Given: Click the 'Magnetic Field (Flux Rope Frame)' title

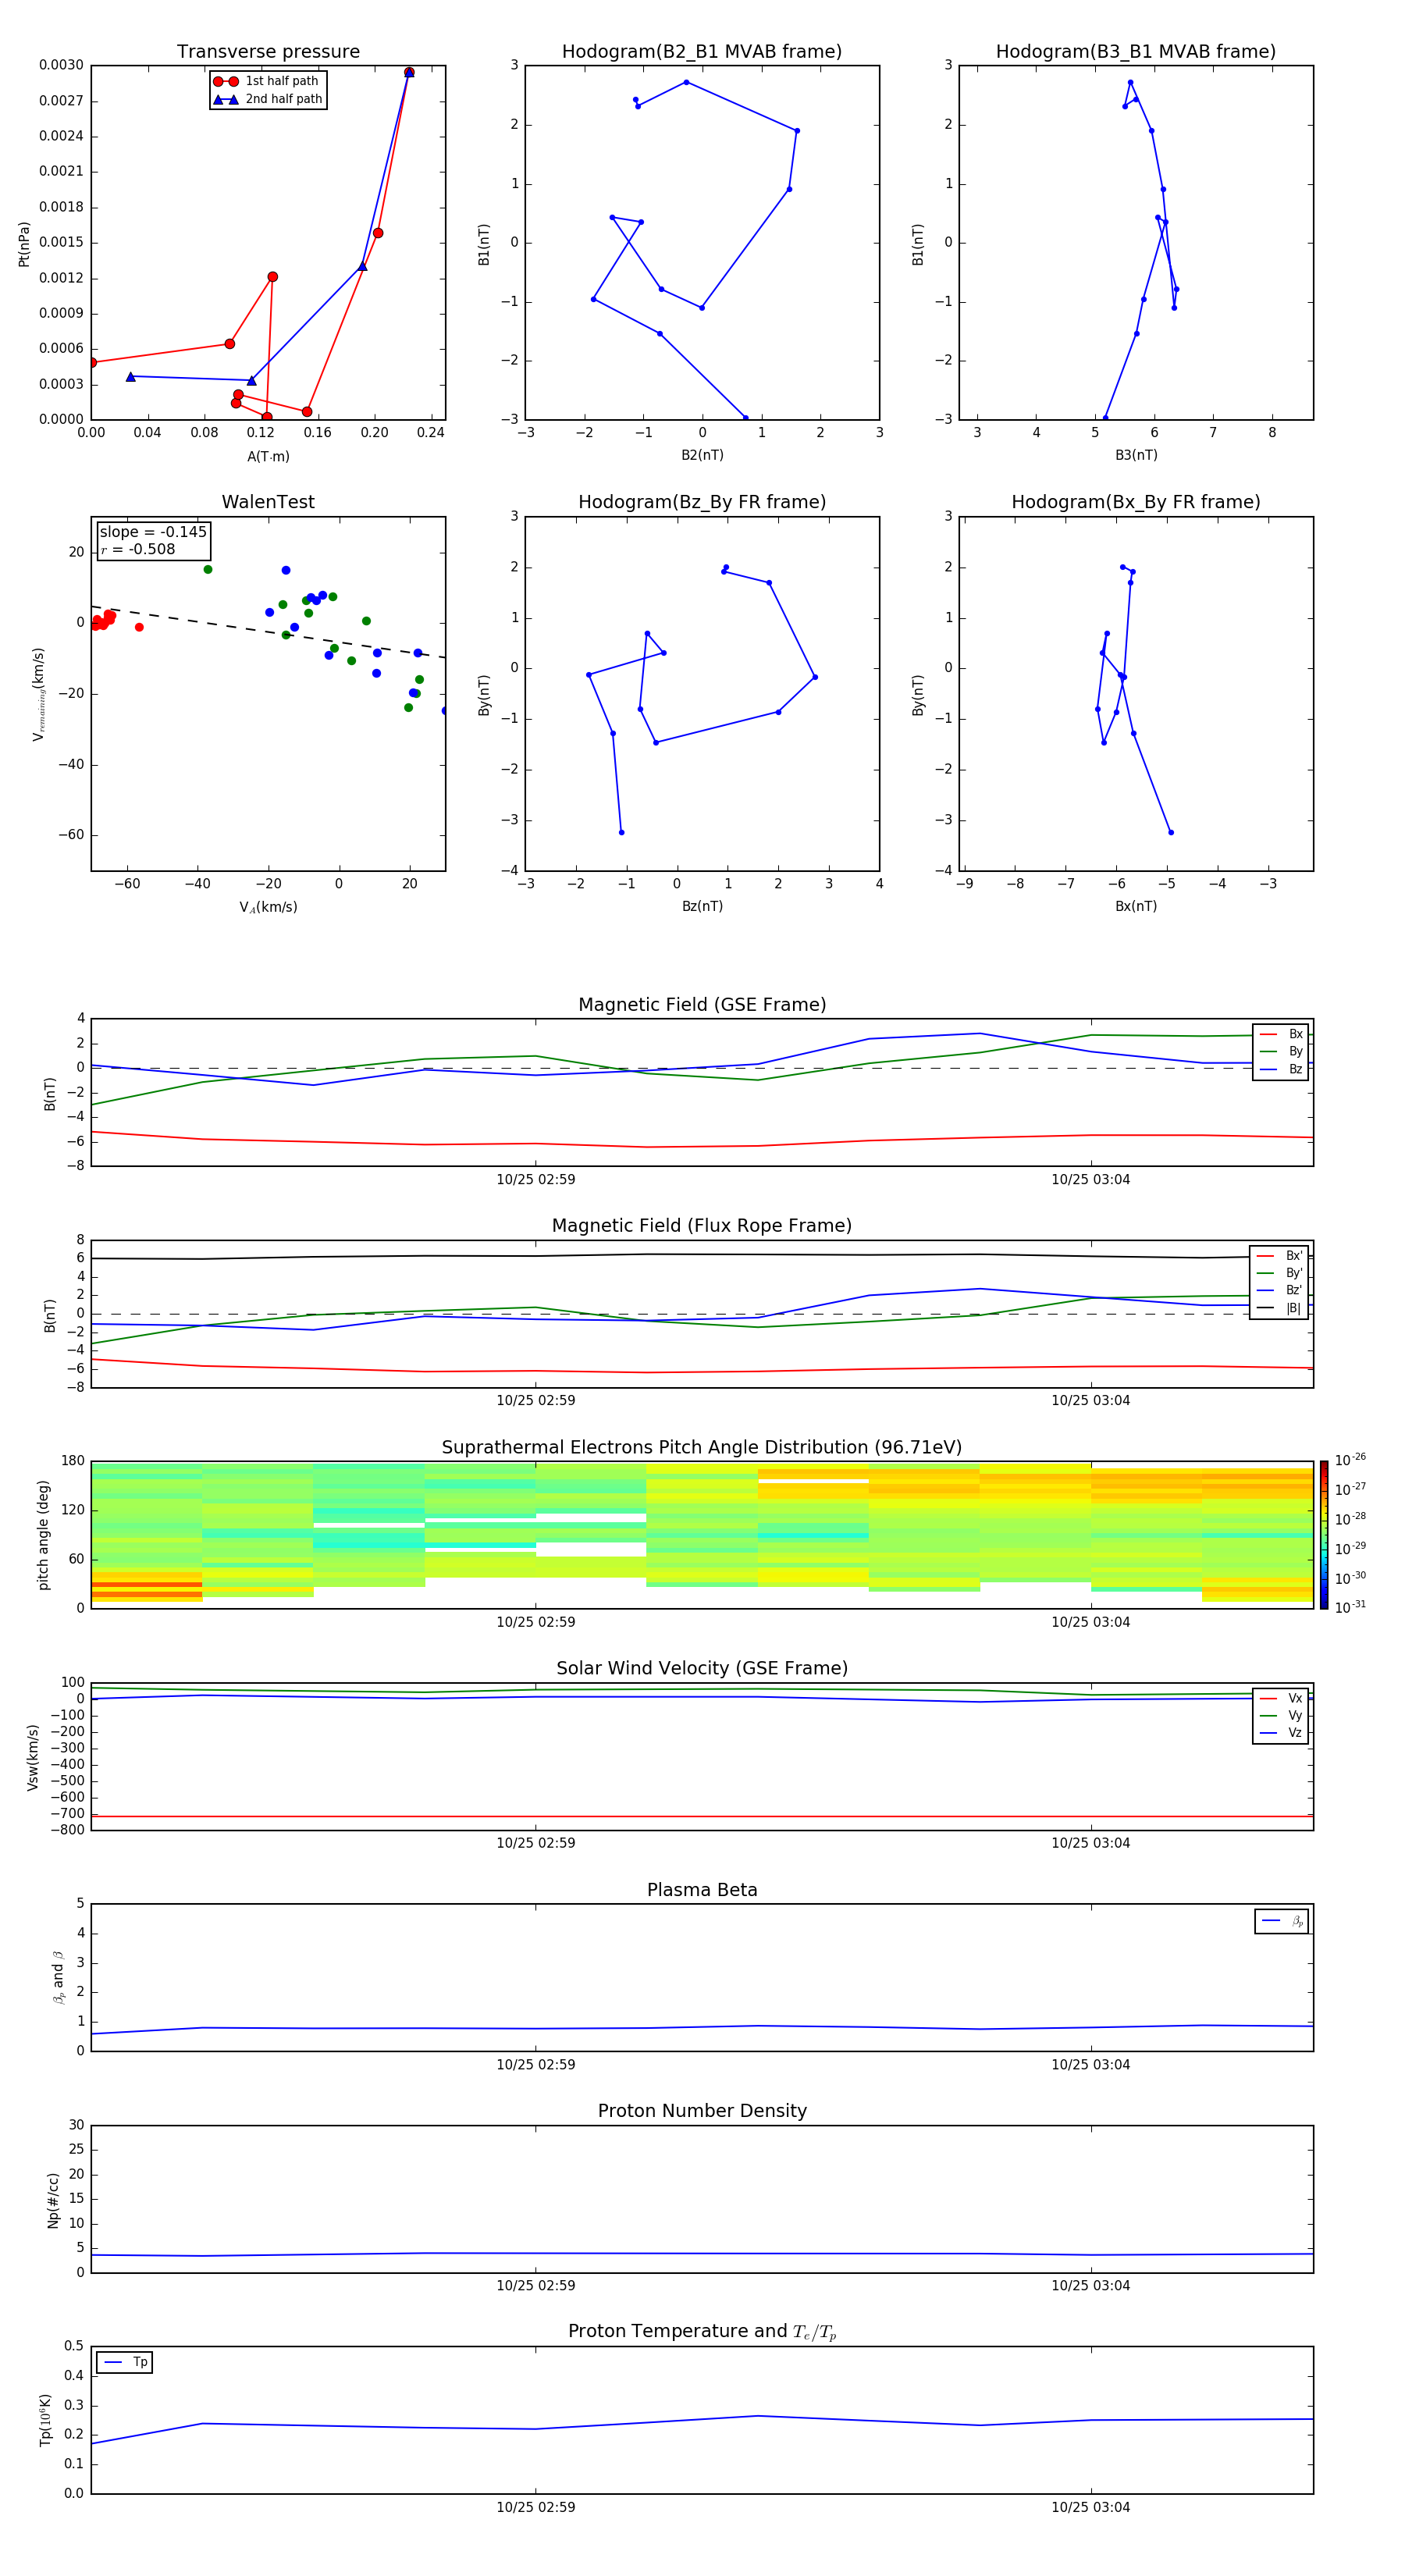Looking at the screenshot, I should point(702,1226).
